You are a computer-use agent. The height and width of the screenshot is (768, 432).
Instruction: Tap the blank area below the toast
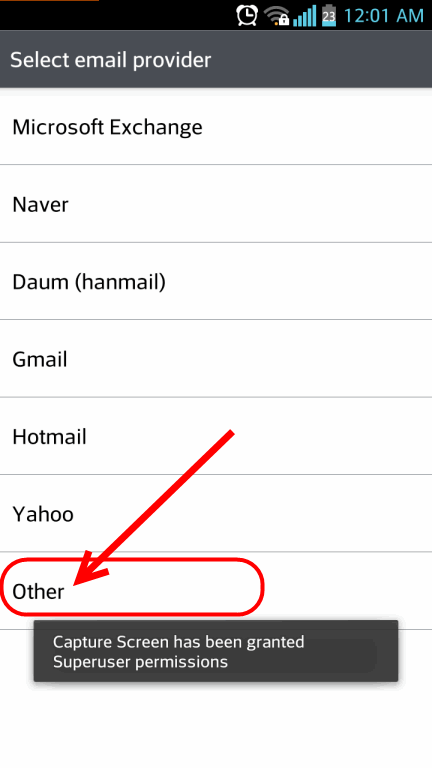coord(216,725)
